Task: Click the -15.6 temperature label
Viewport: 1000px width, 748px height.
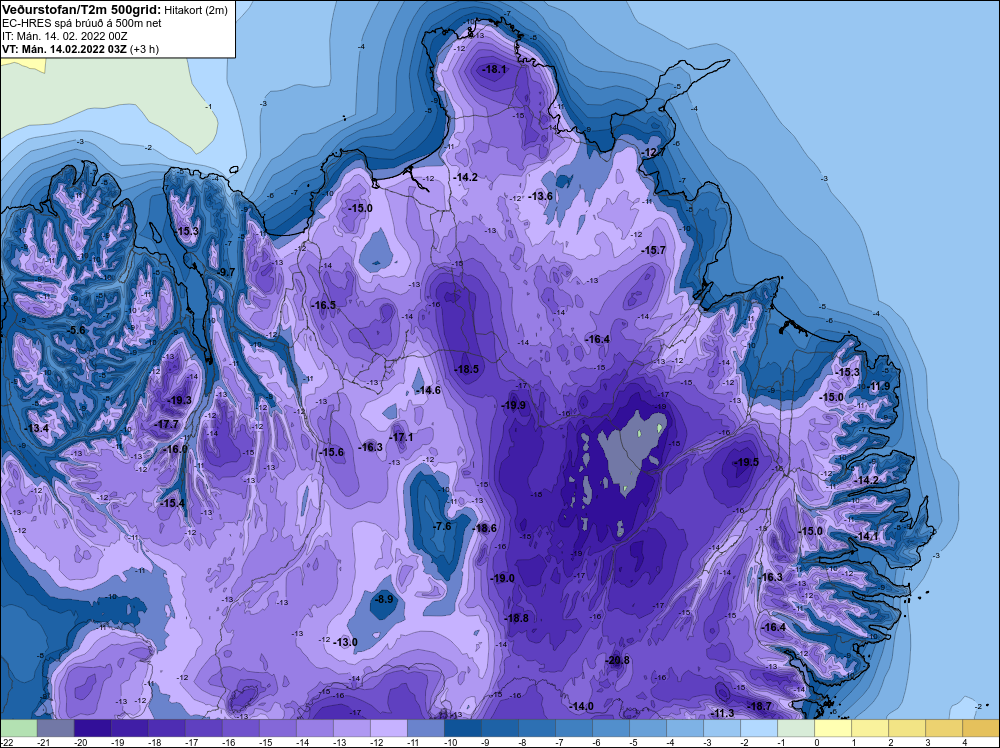Action: [332, 452]
